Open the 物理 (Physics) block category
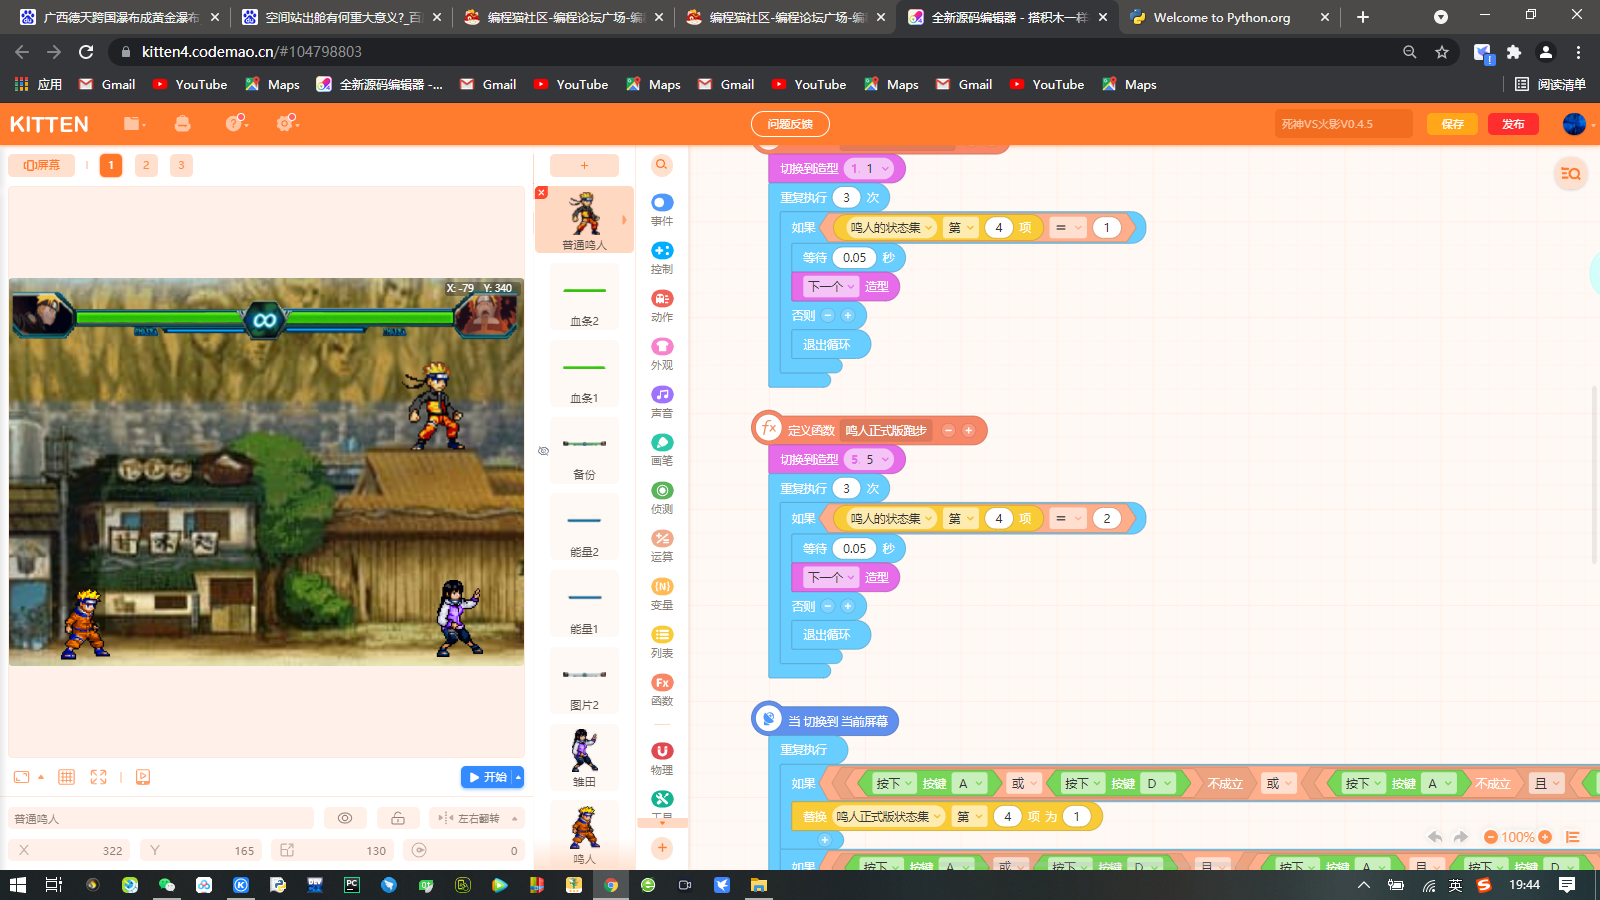1600x900 pixels. [x=662, y=759]
